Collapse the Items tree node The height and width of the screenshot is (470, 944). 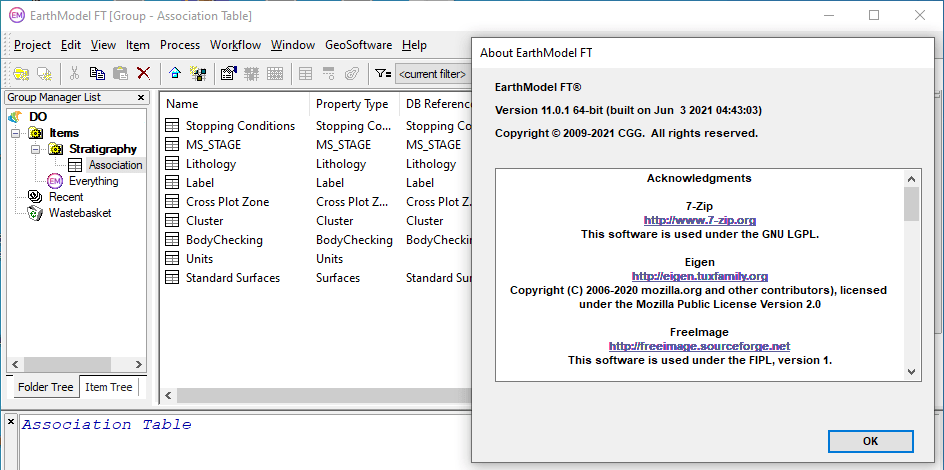click(x=16, y=133)
